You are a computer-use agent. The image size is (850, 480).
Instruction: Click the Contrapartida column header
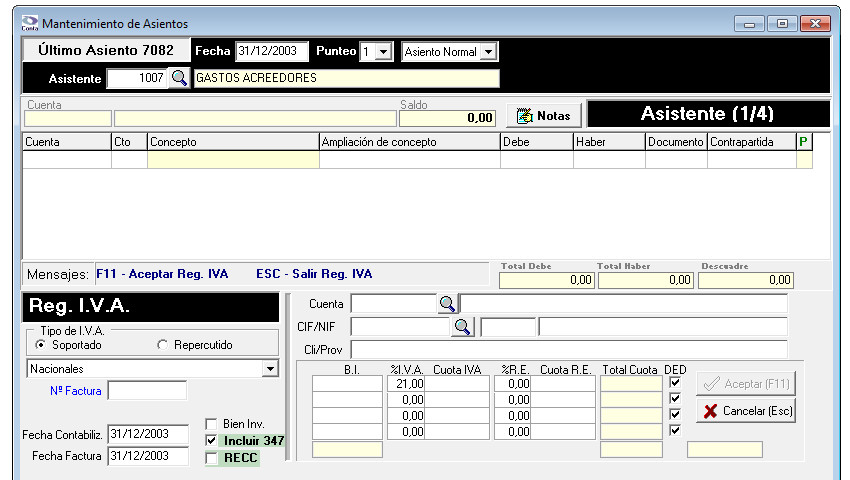(x=752, y=142)
